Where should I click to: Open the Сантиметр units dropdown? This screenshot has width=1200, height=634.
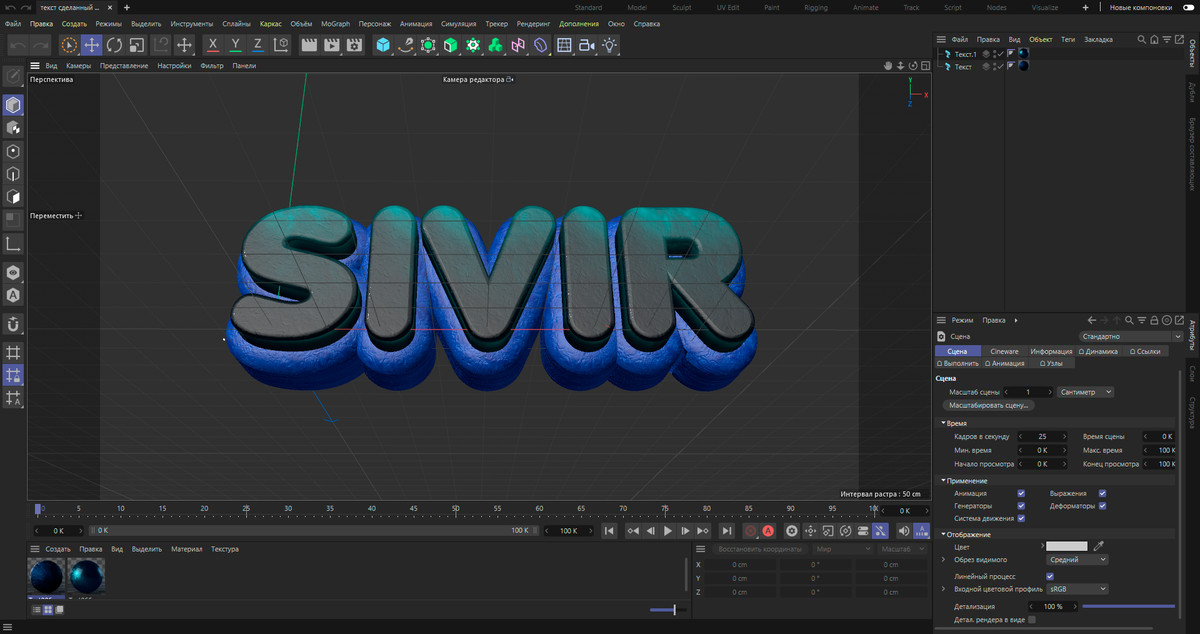pyautogui.click(x=1086, y=392)
